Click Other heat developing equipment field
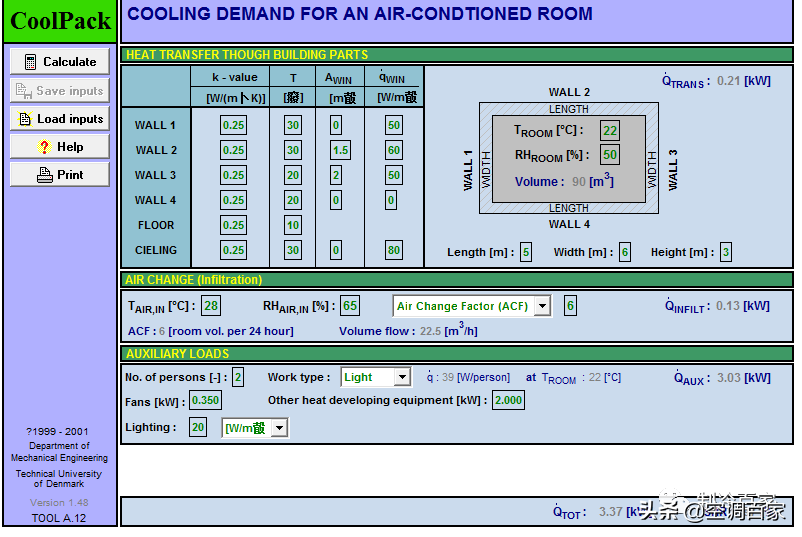The width and height of the screenshot is (802, 537). [x=508, y=400]
